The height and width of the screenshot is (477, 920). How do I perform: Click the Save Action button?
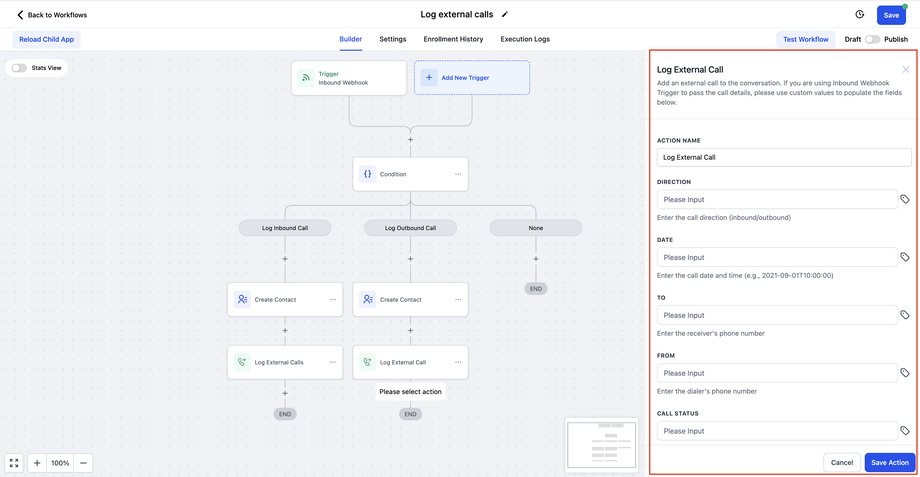(x=889, y=462)
